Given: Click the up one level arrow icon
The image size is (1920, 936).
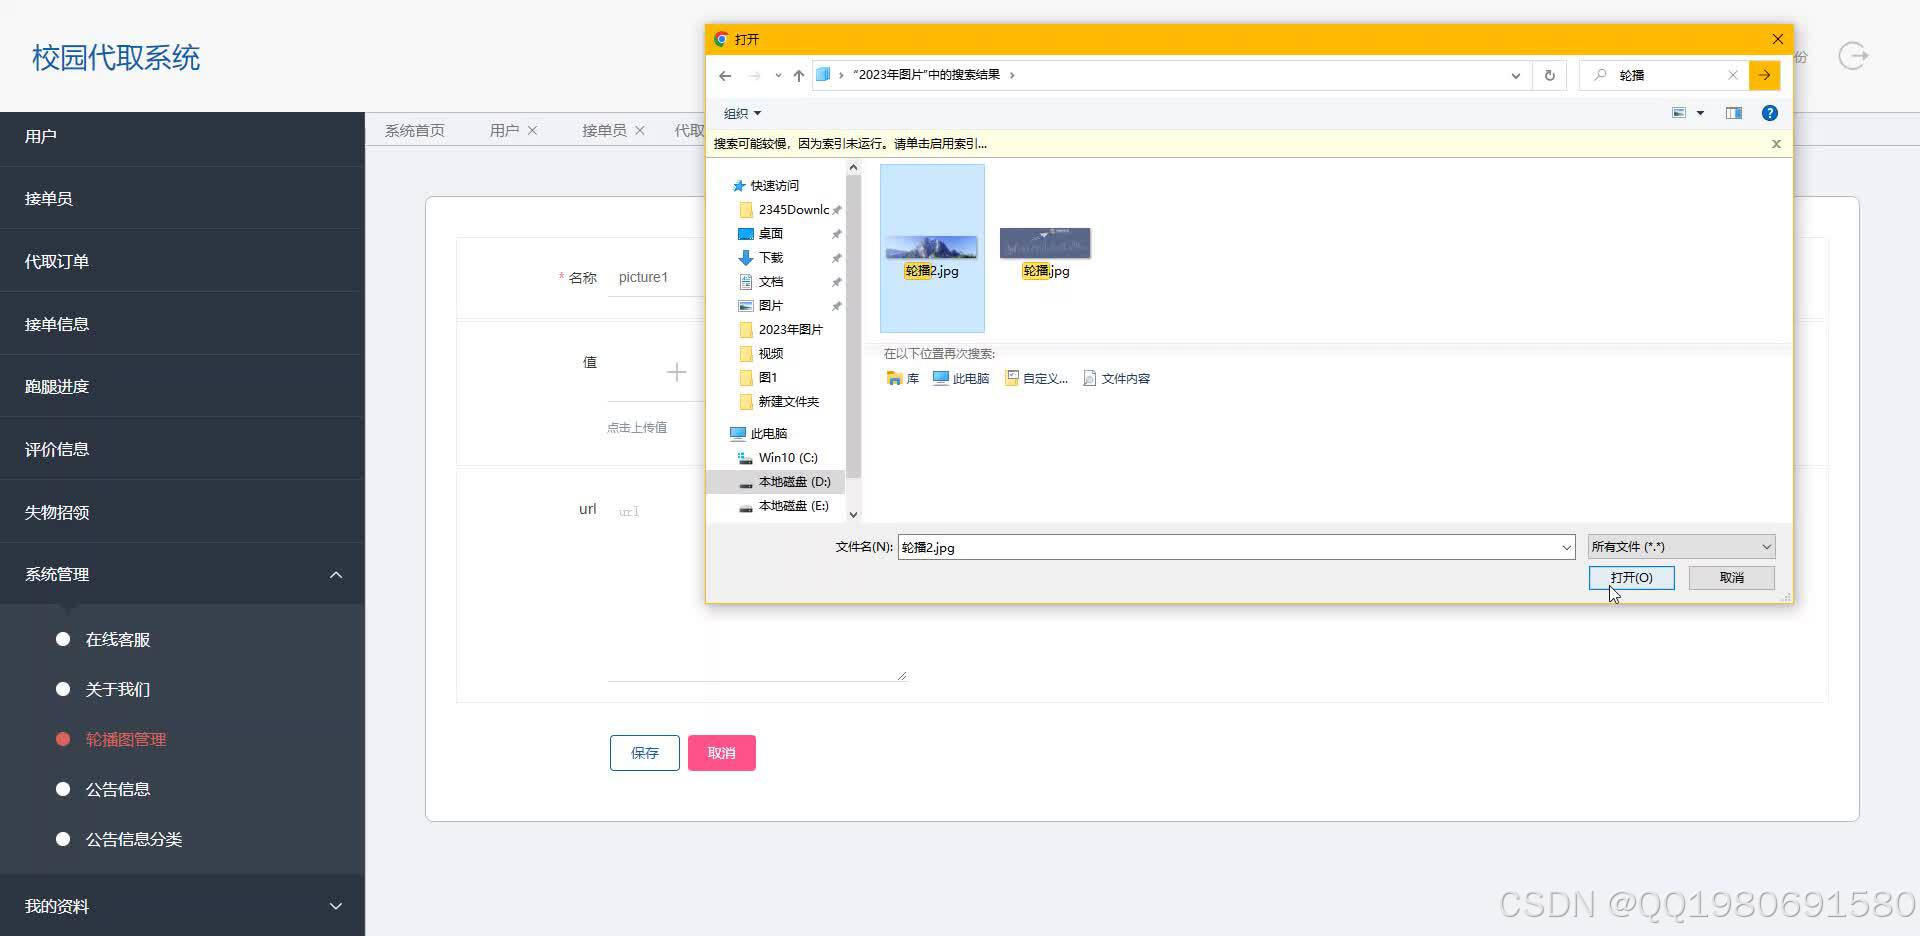Looking at the screenshot, I should pyautogui.click(x=797, y=75).
